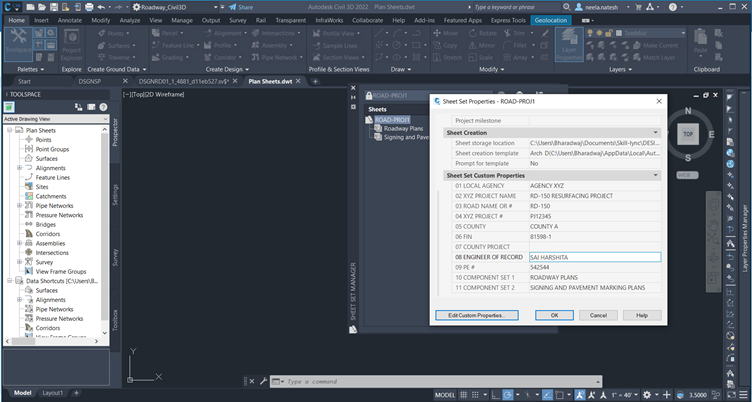Click the Project Explorer ribbon button

(71, 45)
